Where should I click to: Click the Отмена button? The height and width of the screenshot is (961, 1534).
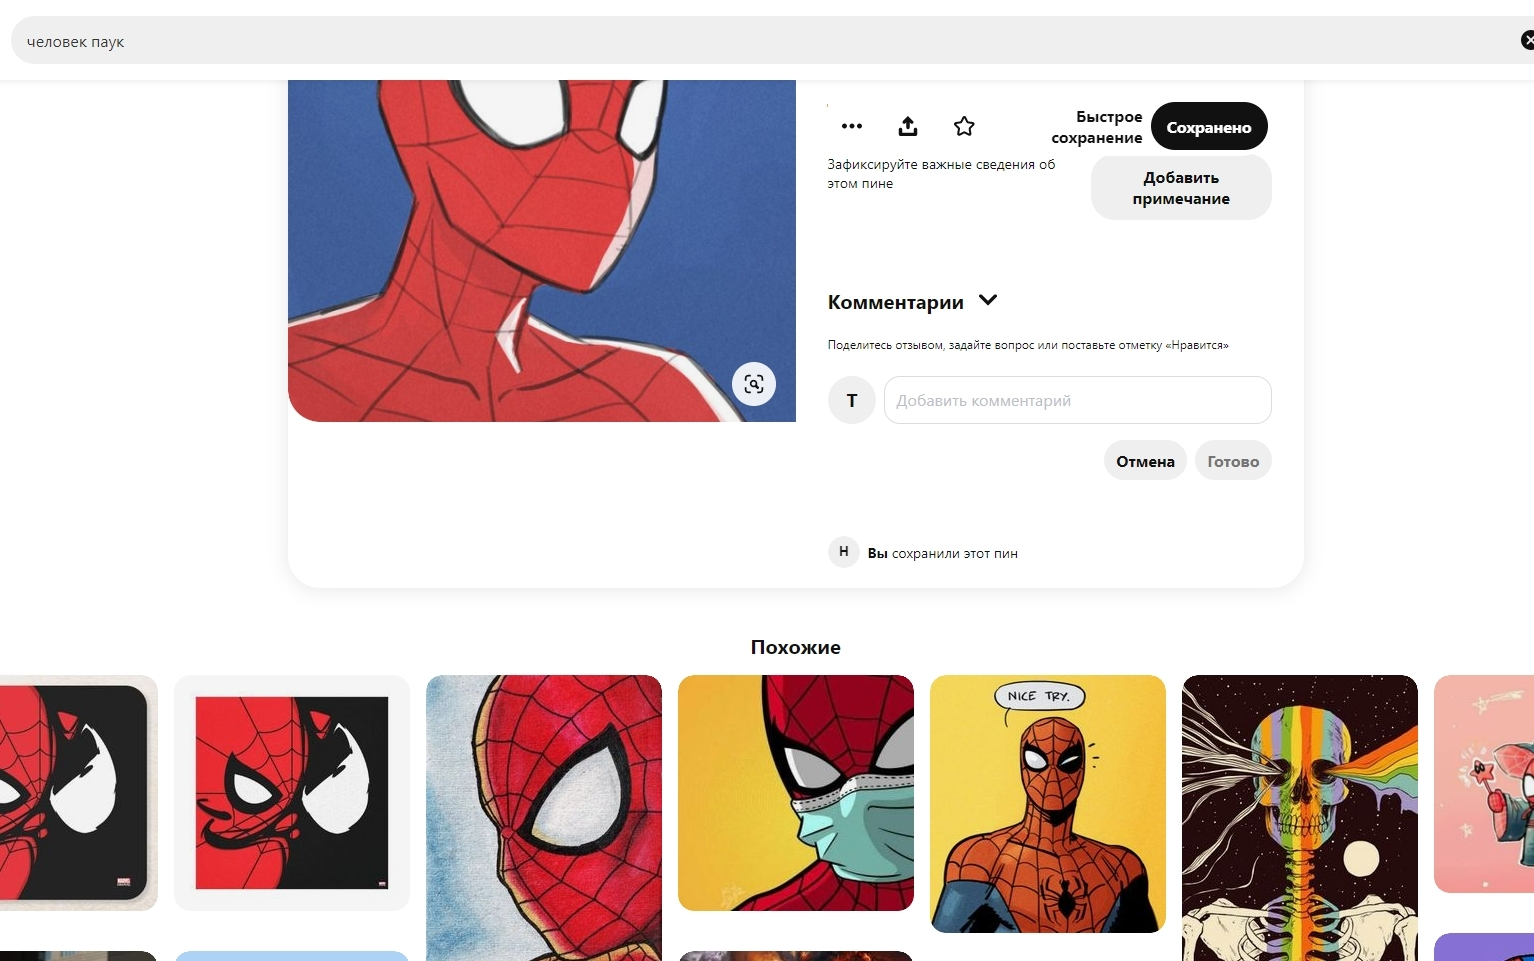click(x=1145, y=460)
